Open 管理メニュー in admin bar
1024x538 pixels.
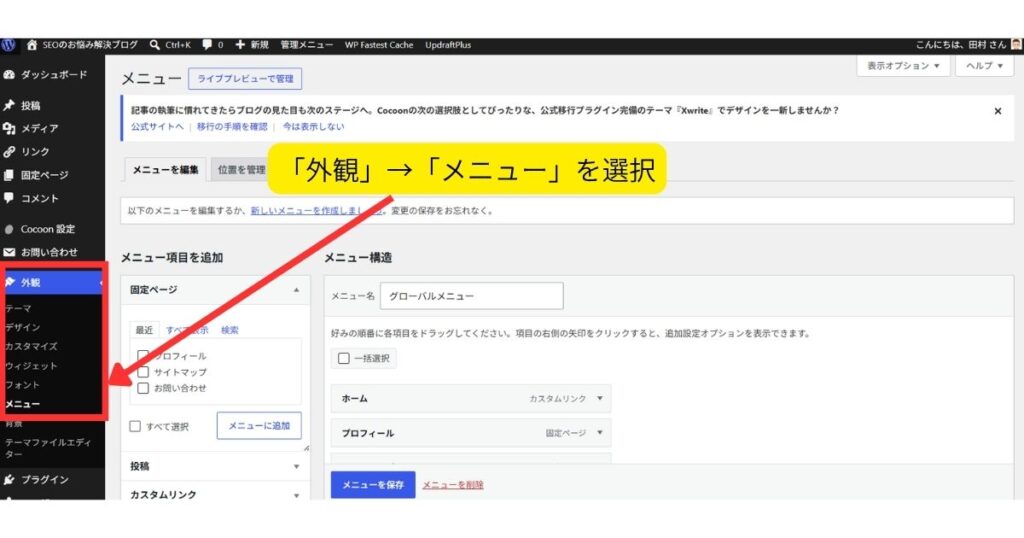pyautogui.click(x=306, y=45)
